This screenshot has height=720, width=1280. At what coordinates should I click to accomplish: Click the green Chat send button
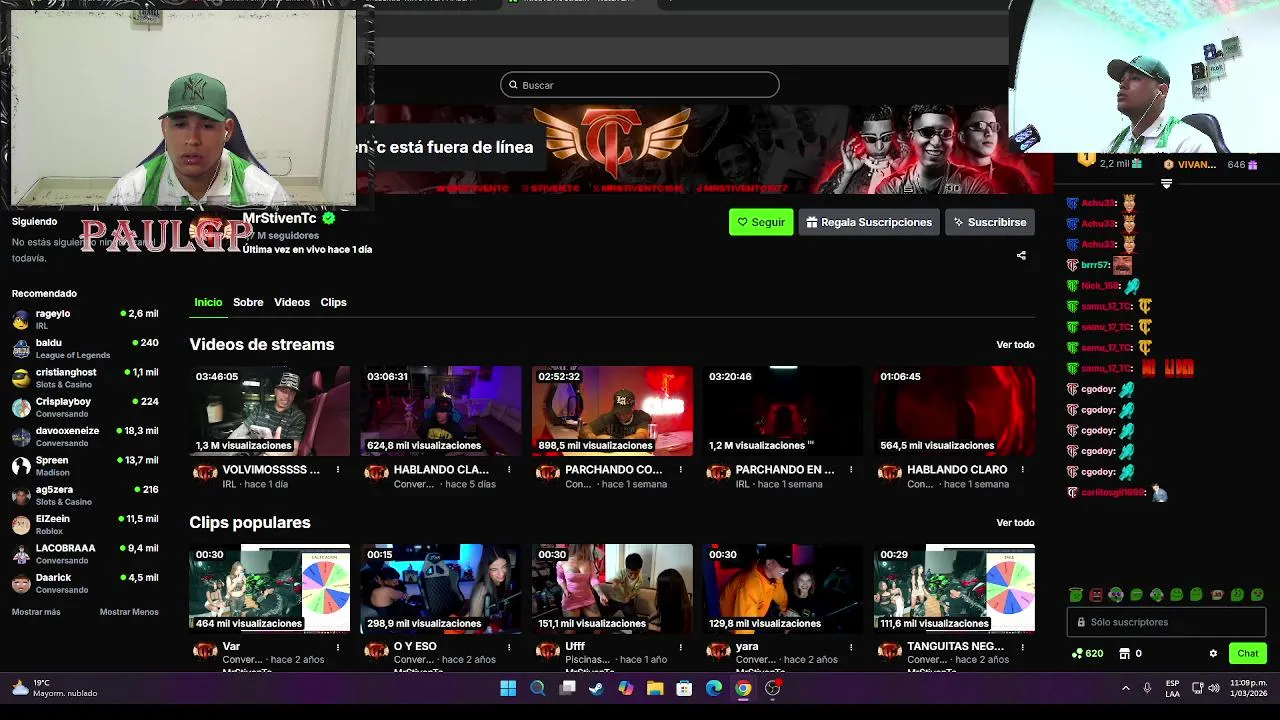tap(1247, 654)
